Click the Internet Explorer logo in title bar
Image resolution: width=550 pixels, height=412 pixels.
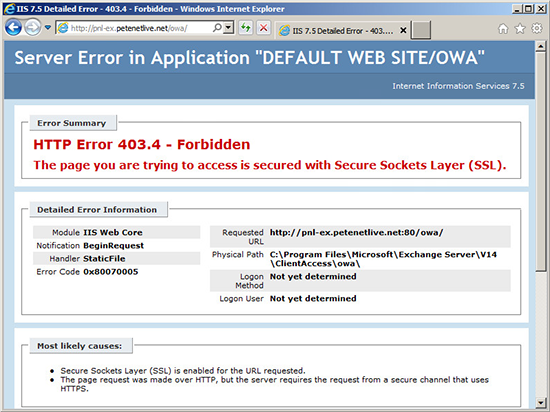click(x=9, y=9)
